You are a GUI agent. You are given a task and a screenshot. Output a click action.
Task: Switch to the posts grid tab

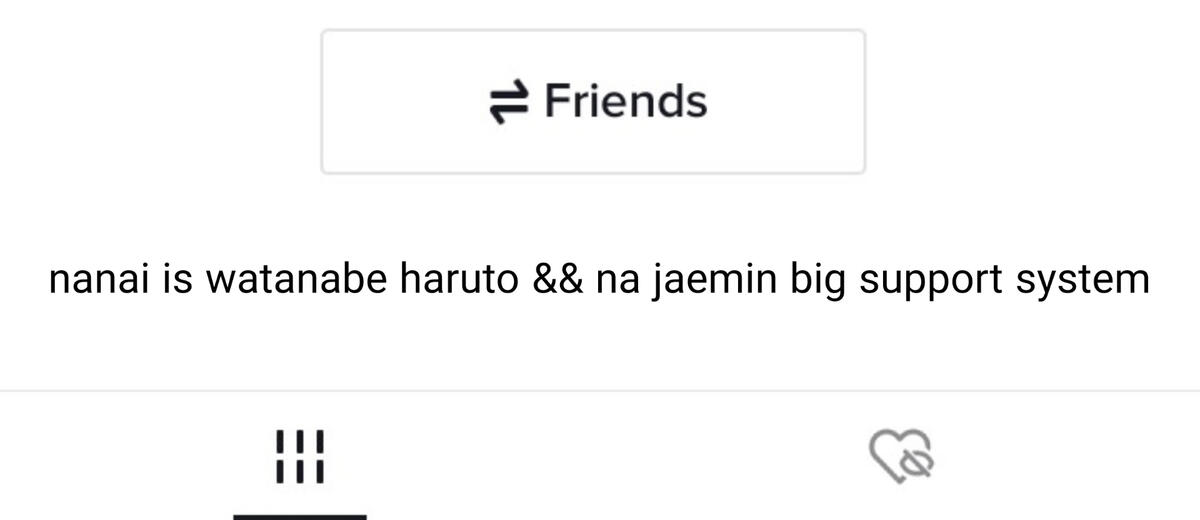pos(299,457)
